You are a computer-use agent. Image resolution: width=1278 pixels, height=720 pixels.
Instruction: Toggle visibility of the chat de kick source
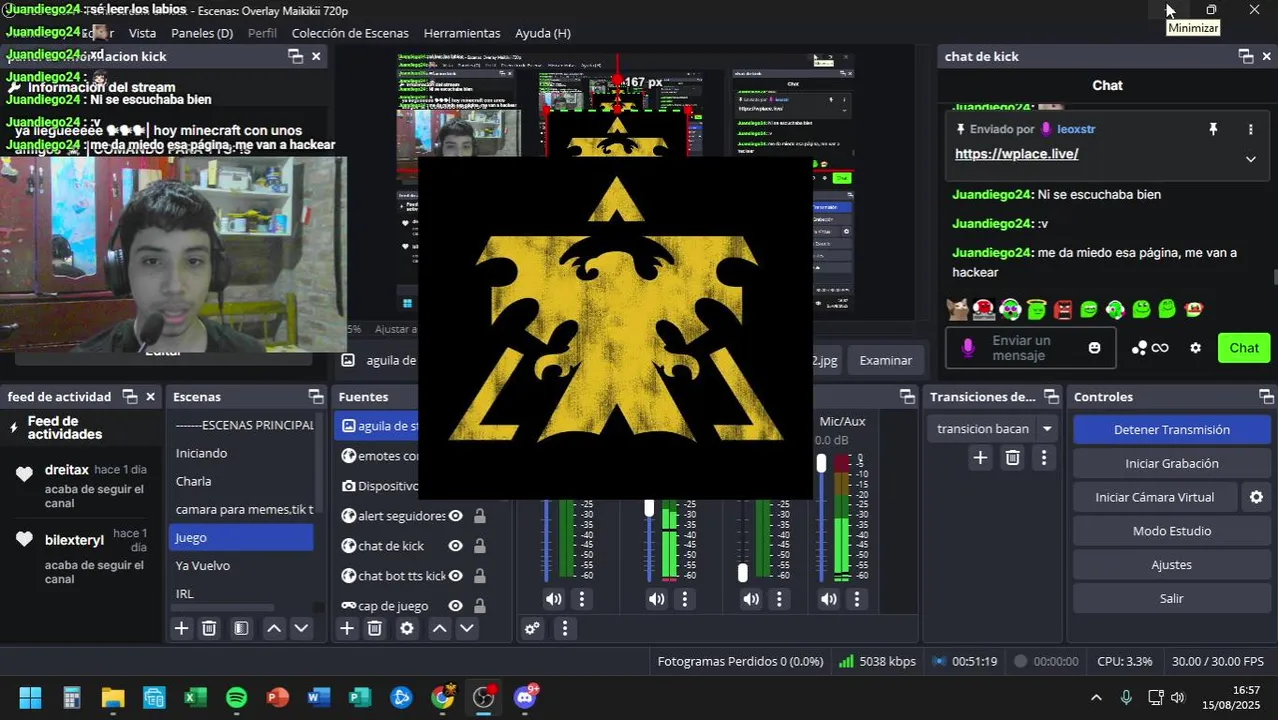coord(455,546)
